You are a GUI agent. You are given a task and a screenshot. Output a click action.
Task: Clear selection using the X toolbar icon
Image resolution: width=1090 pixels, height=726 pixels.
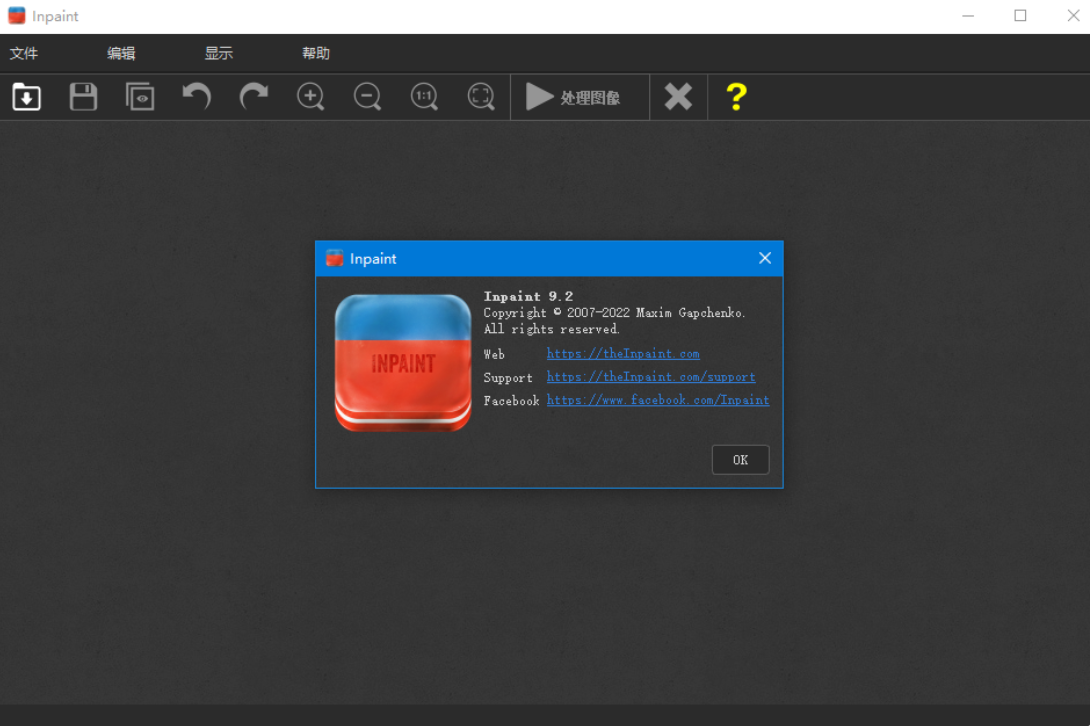click(x=678, y=97)
